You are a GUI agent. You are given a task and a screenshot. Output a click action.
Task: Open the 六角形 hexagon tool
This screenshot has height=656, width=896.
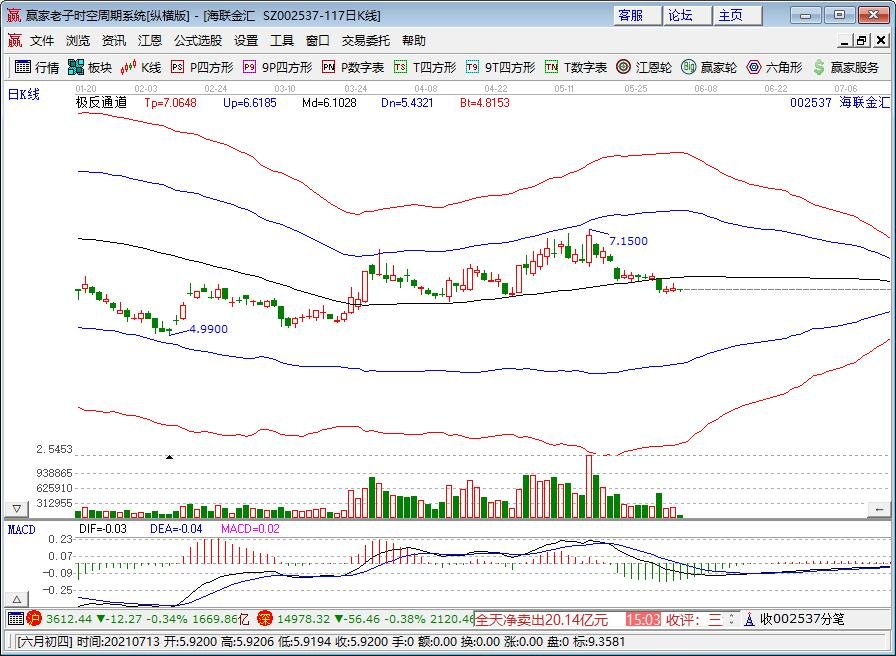point(774,67)
